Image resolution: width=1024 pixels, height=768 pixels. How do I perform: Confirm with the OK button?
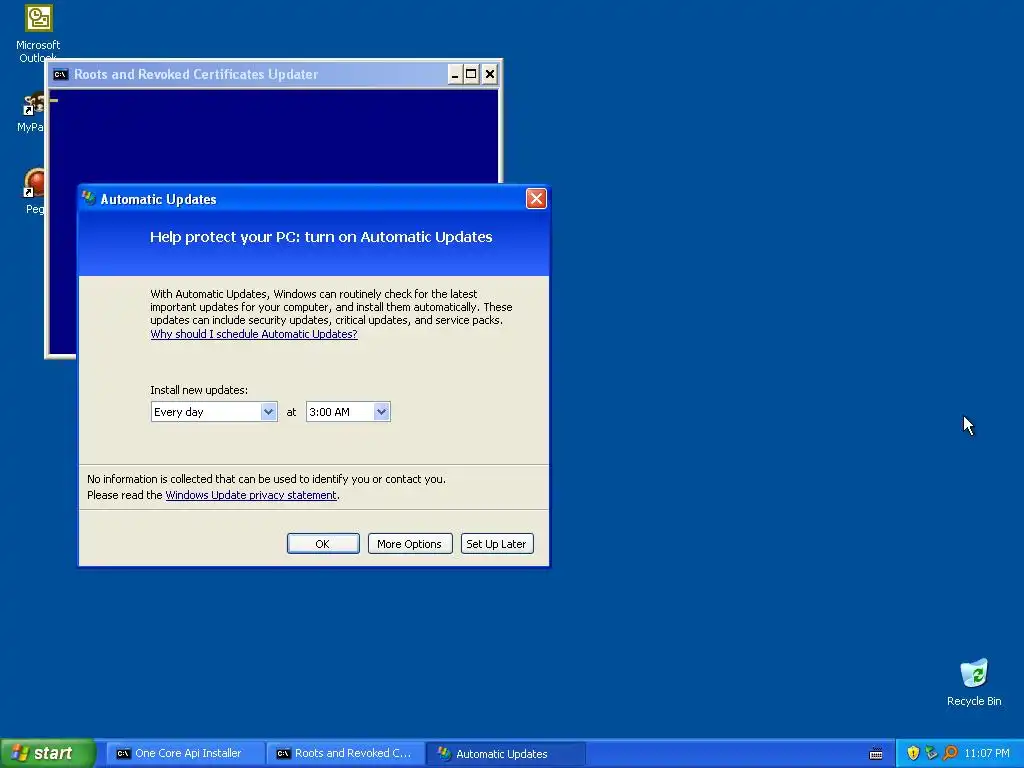click(323, 543)
